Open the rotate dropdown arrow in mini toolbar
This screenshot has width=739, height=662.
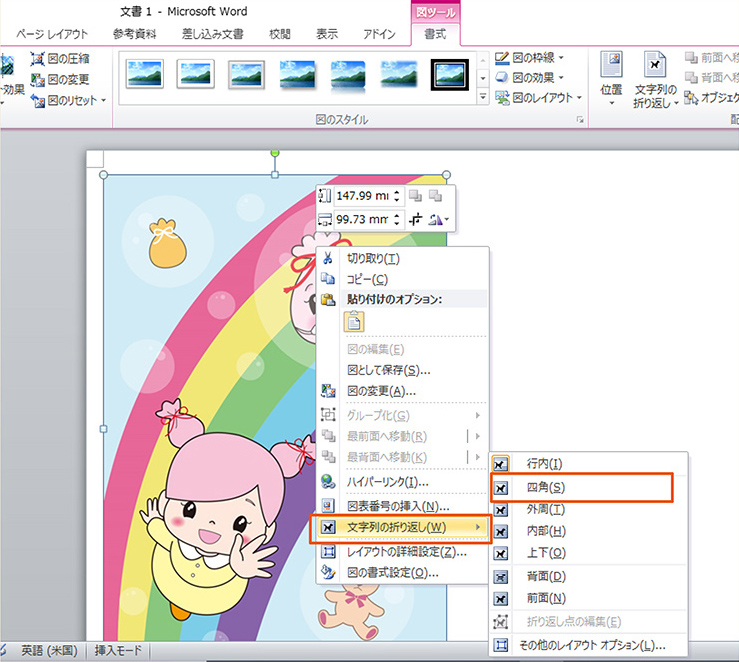[446, 220]
